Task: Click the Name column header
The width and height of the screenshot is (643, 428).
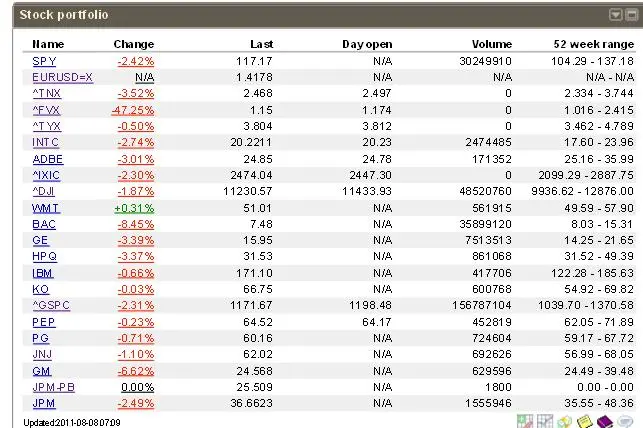Action: pos(48,44)
